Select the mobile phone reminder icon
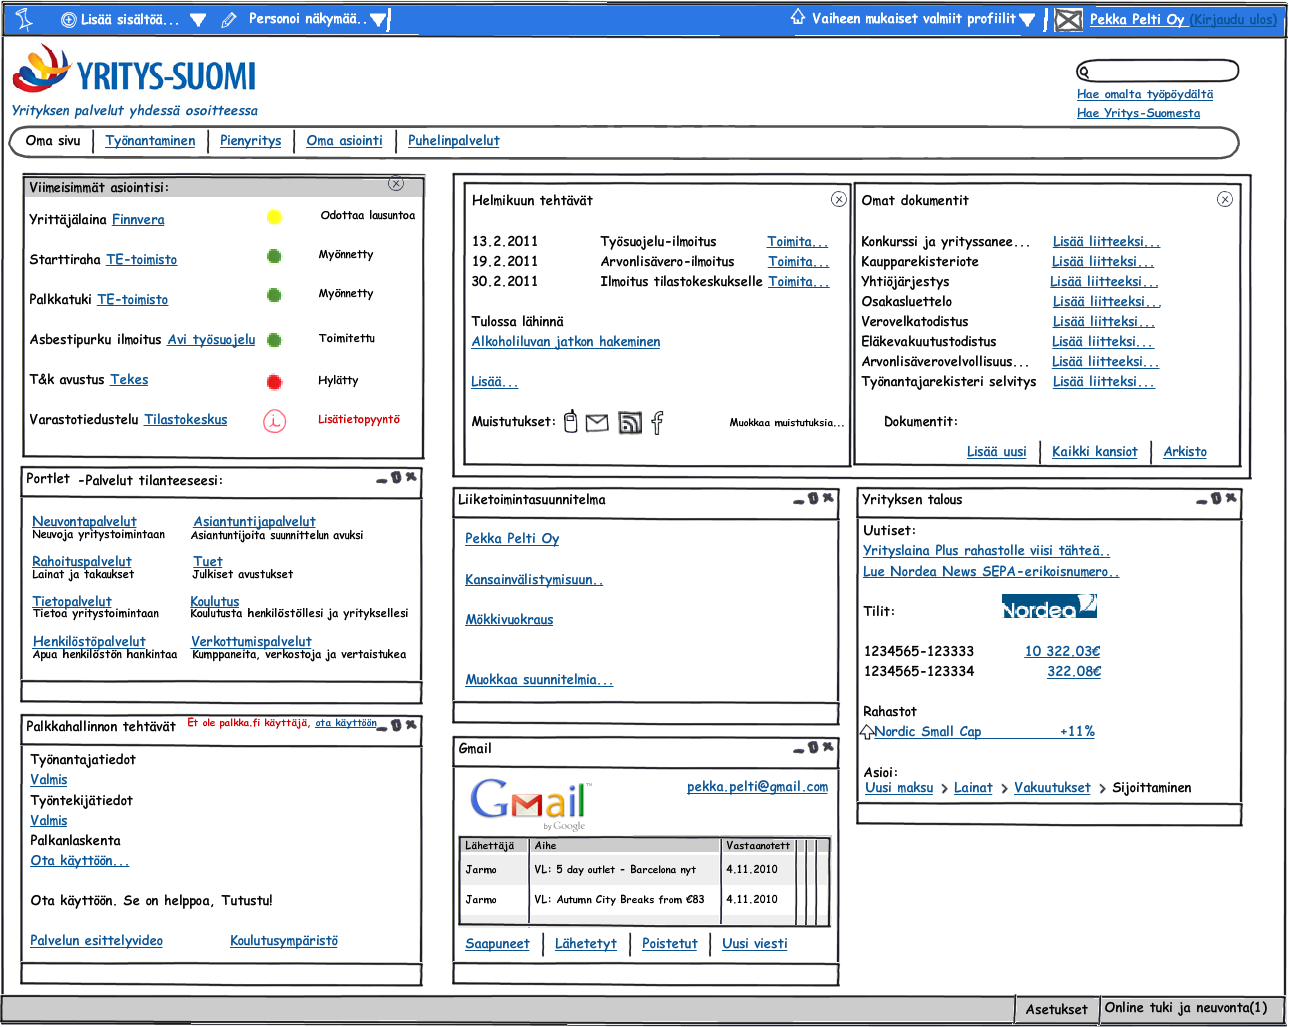The height and width of the screenshot is (1027, 1289). 571,422
